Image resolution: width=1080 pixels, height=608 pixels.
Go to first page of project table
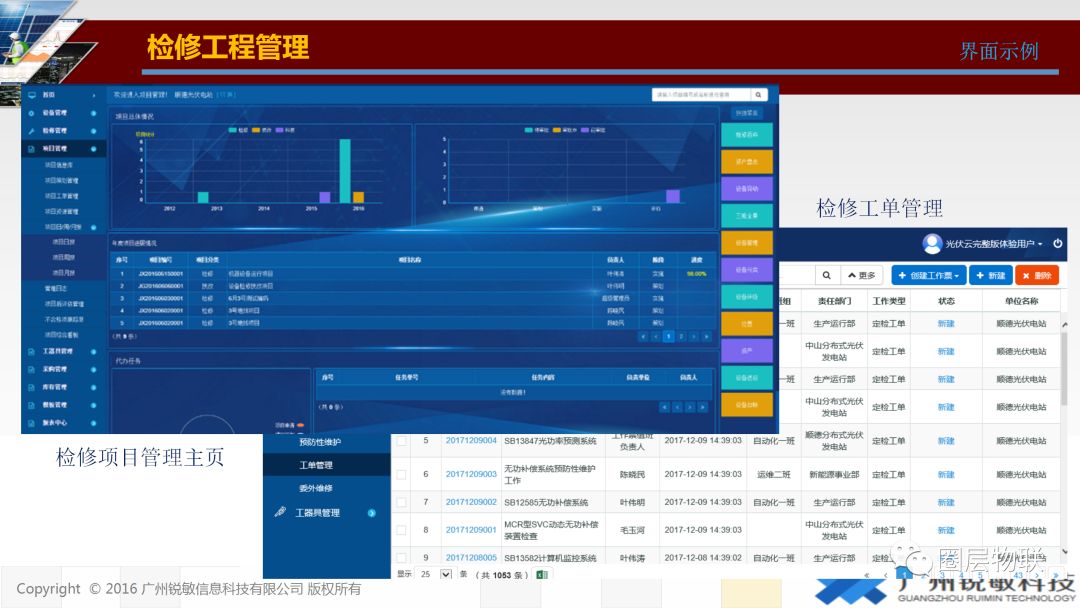point(643,337)
